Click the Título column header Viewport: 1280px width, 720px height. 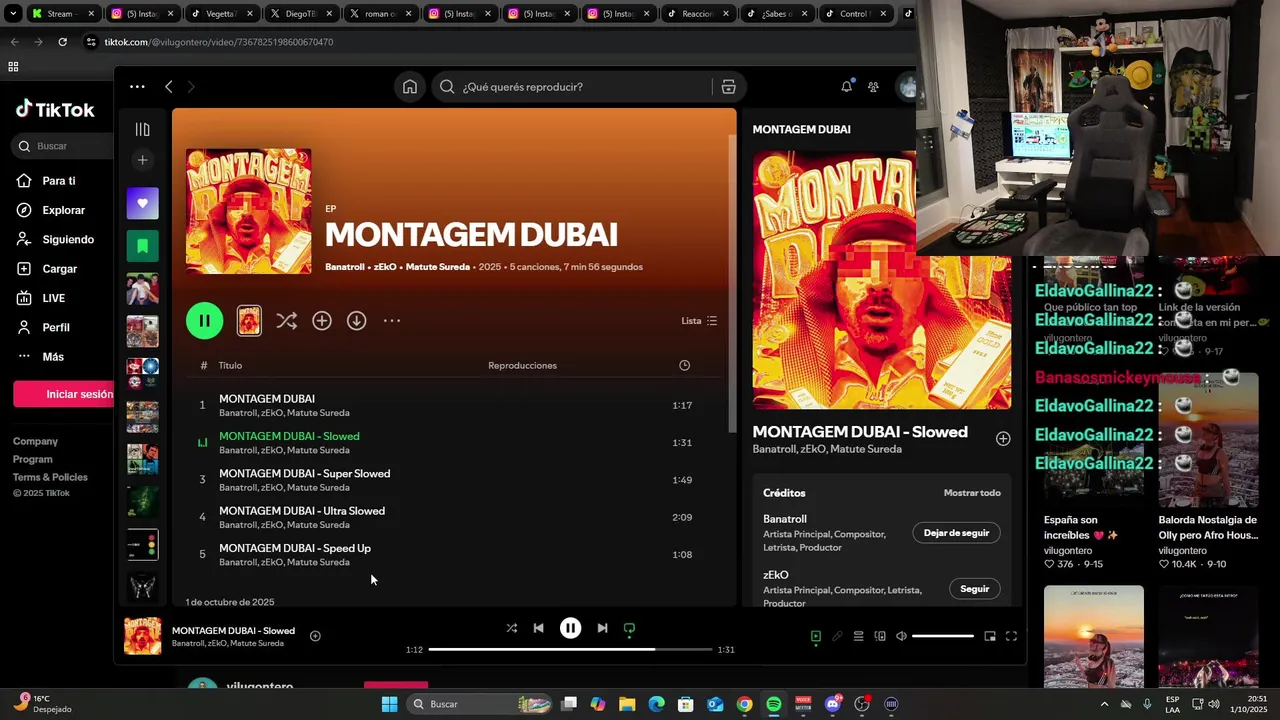coord(230,366)
